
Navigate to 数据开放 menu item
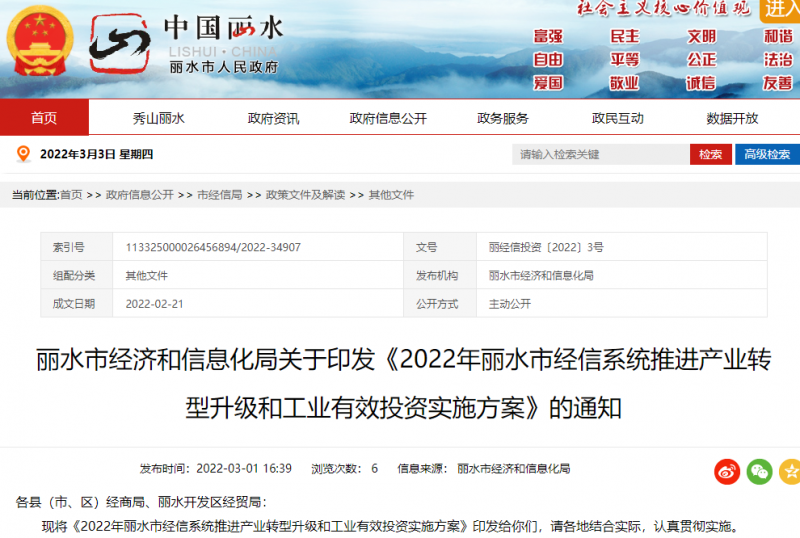point(732,118)
